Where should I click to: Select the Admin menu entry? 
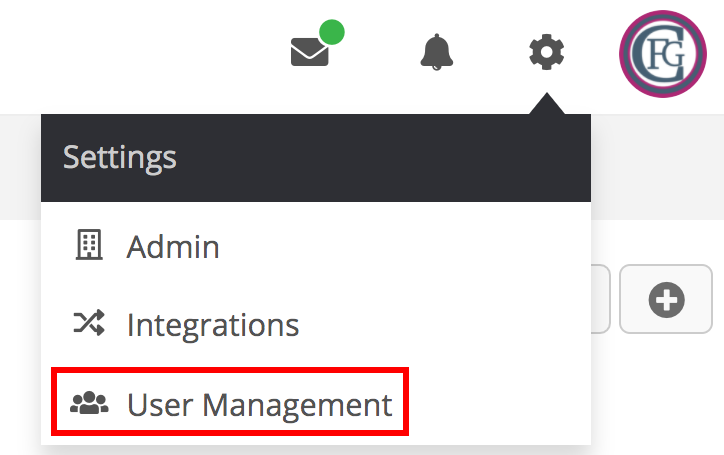(x=316, y=246)
